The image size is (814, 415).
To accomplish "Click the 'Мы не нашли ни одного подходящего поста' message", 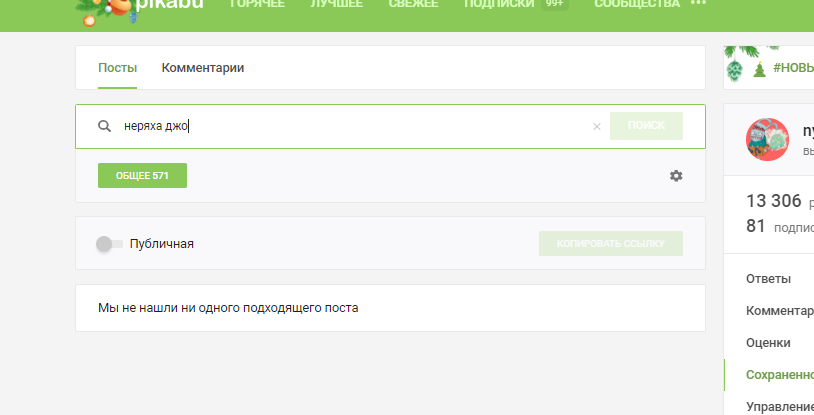I will tap(228, 308).
